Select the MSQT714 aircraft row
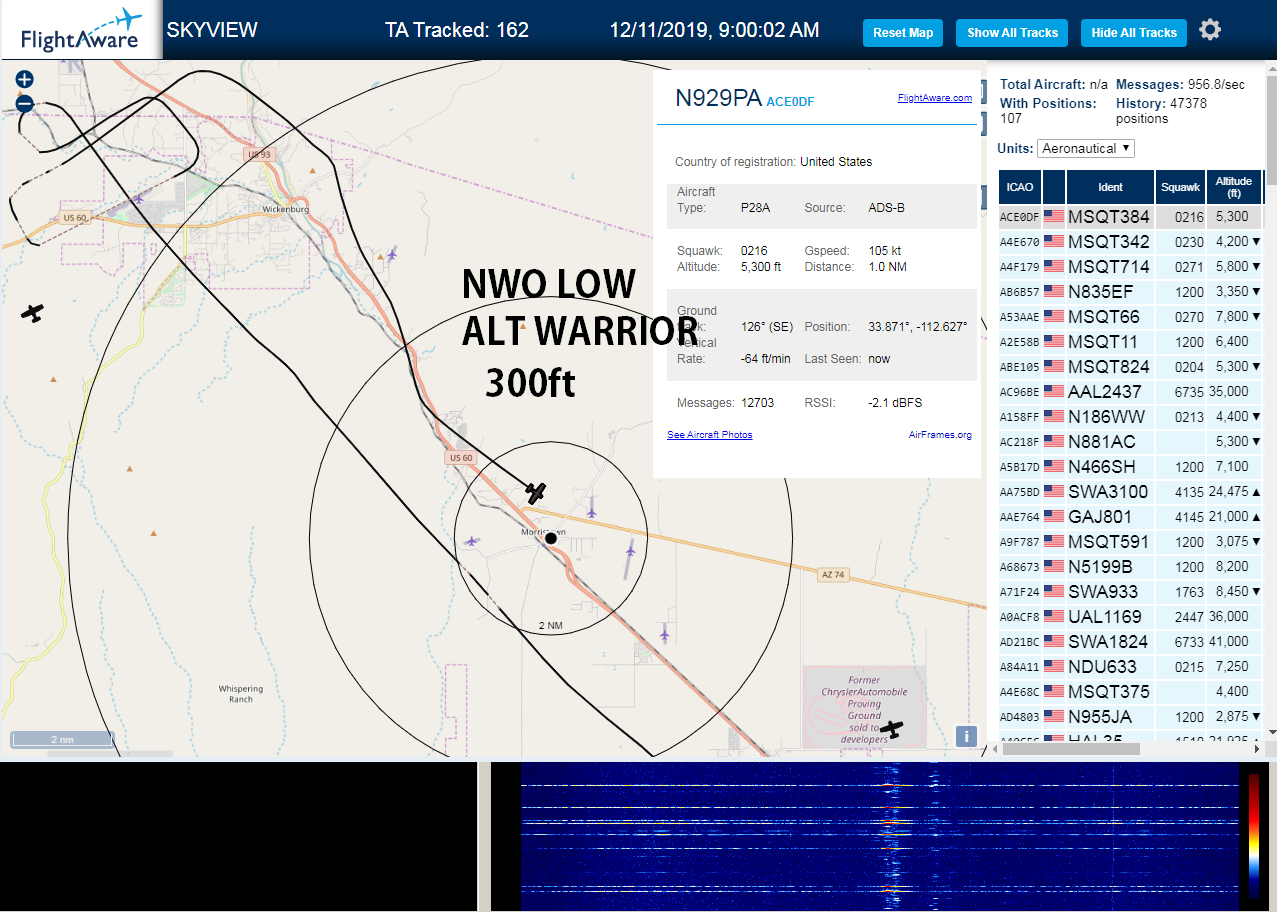The height and width of the screenshot is (913, 1277). coord(1131,267)
